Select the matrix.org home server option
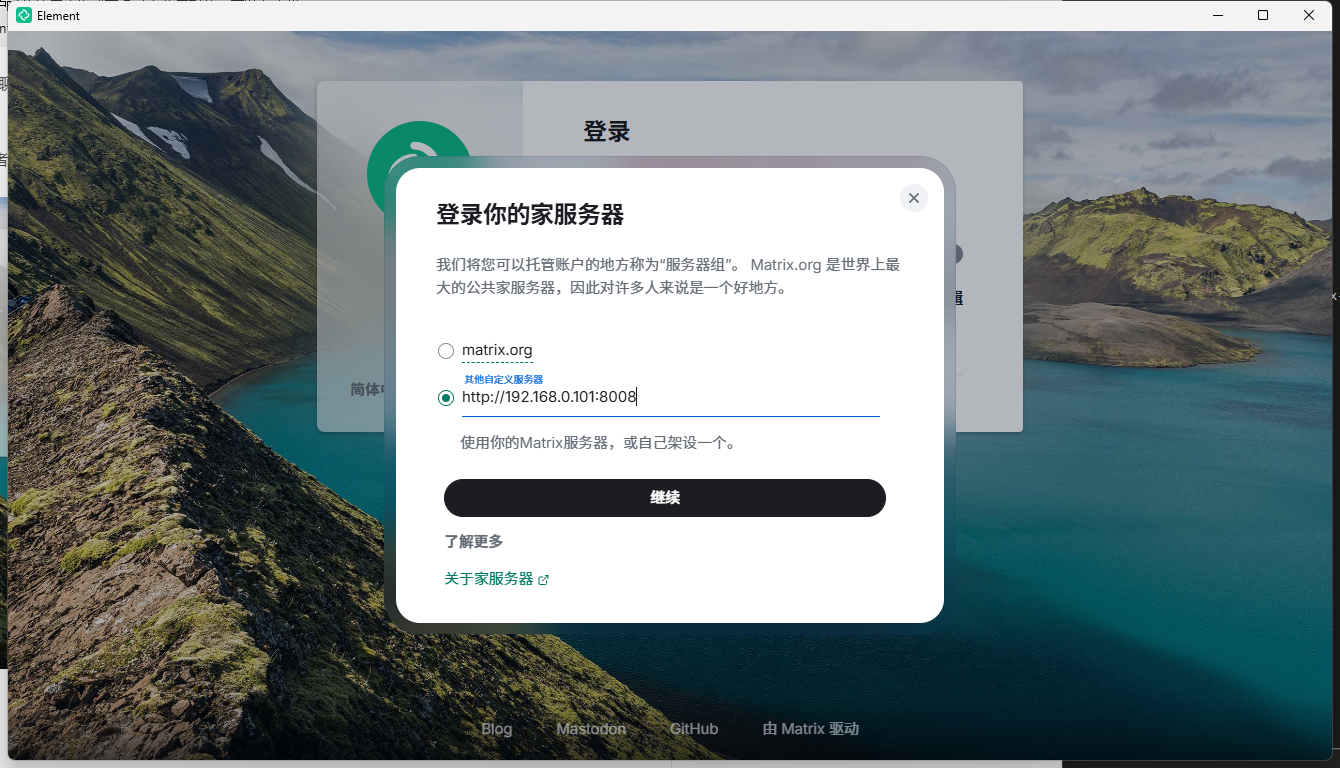 pyautogui.click(x=445, y=350)
